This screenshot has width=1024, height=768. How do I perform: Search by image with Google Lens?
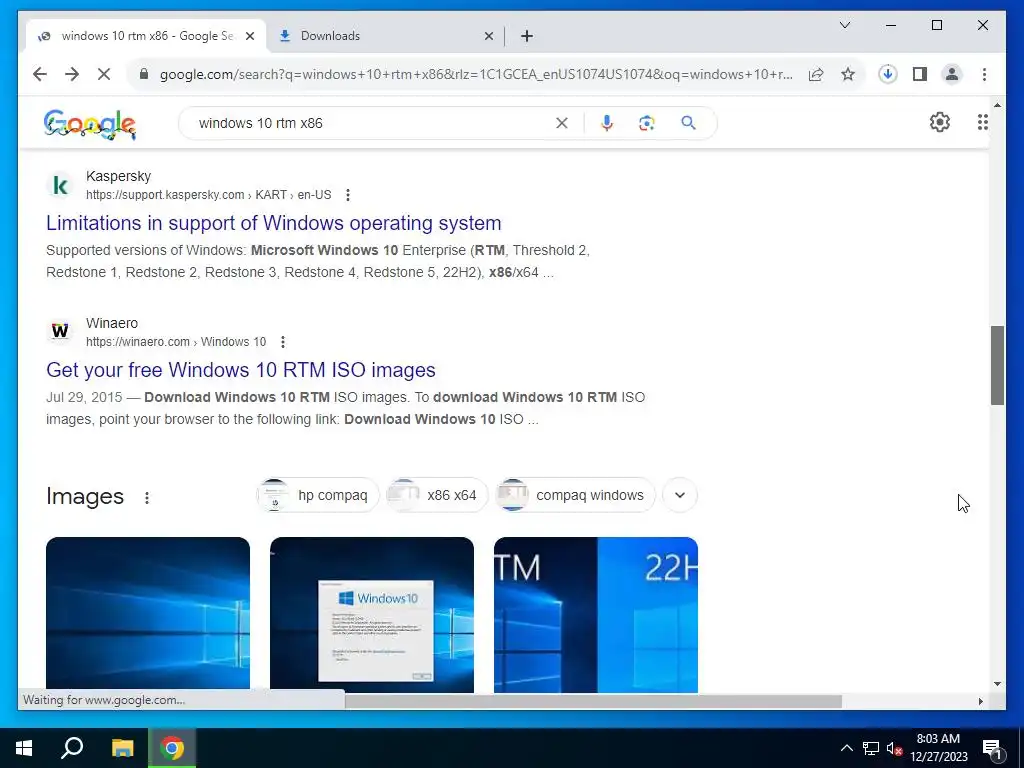click(x=647, y=123)
